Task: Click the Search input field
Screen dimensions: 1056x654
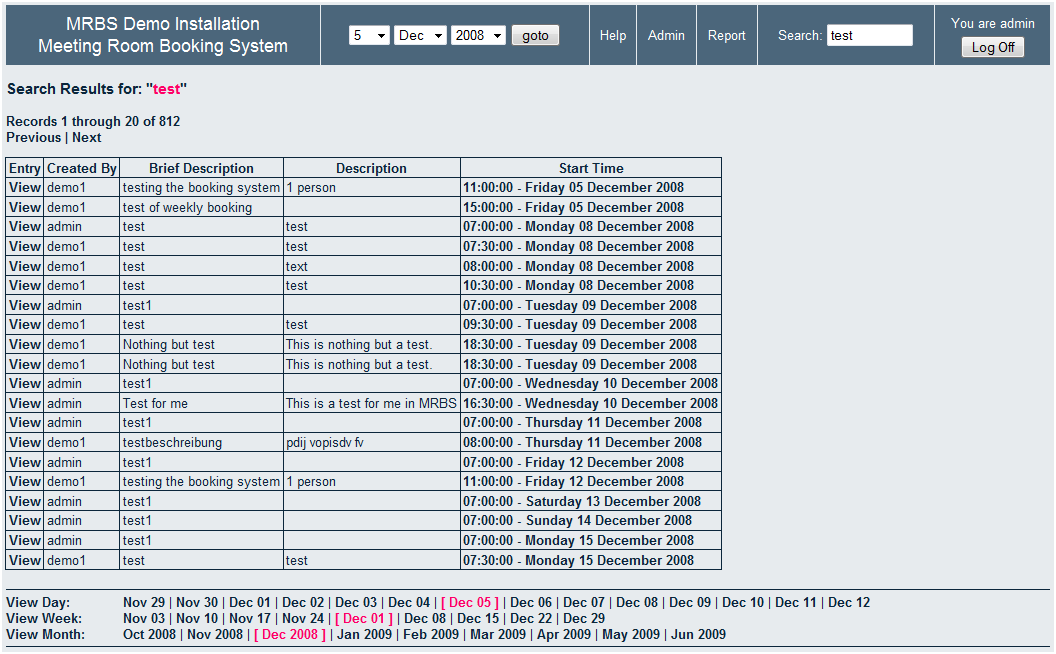Action: point(869,35)
